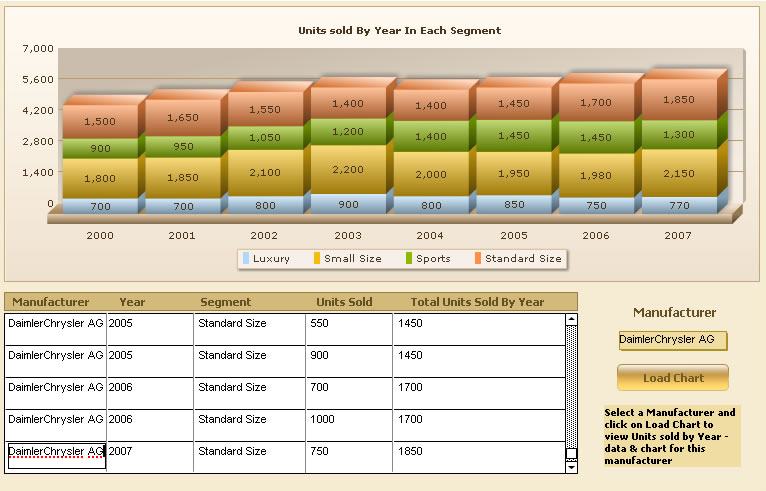The height and width of the screenshot is (491, 766).
Task: Click the 2001 Standard Size bar segment 1,650
Action: [183, 118]
